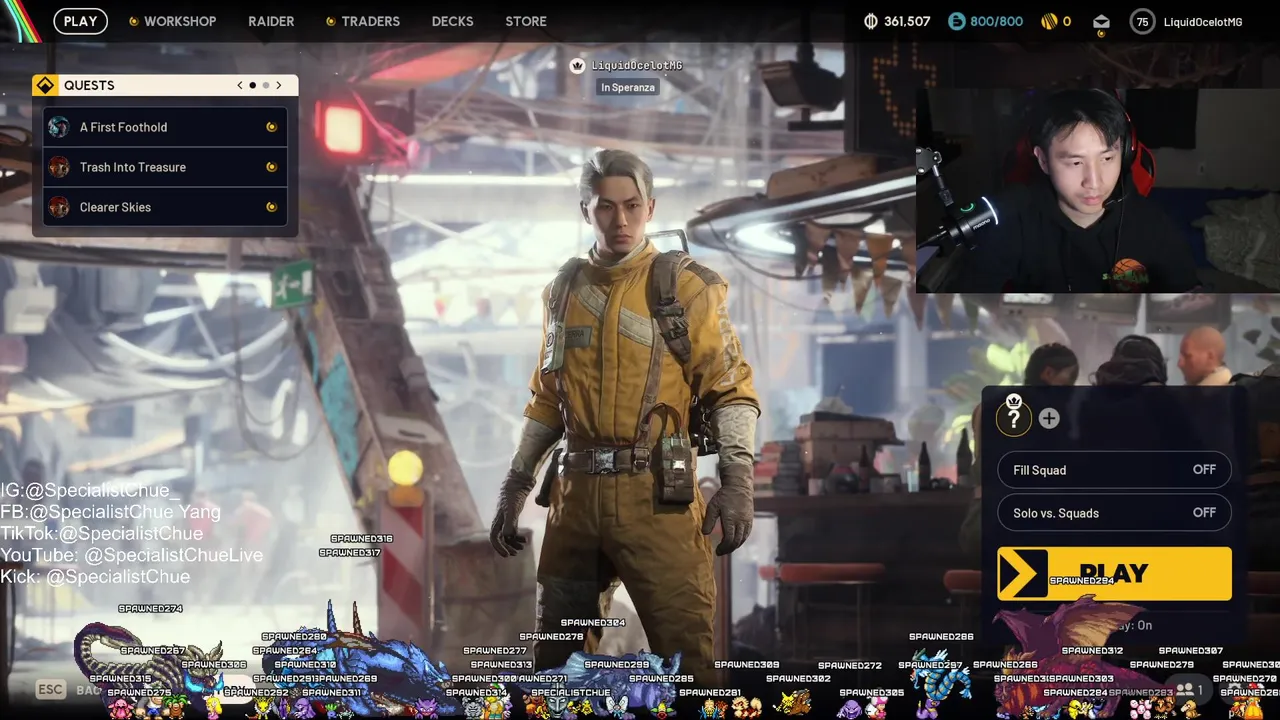The width and height of the screenshot is (1280, 720).
Task: Open the TRADERS tab
Action: pyautogui.click(x=370, y=21)
